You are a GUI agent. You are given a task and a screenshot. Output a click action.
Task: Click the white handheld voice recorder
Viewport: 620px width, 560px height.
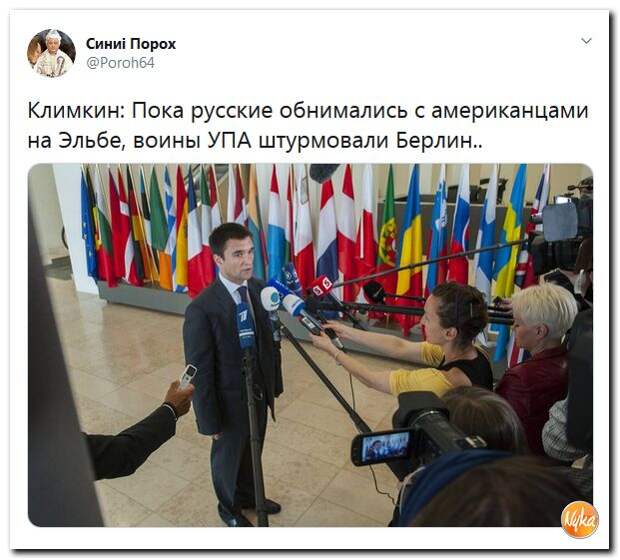187,375
